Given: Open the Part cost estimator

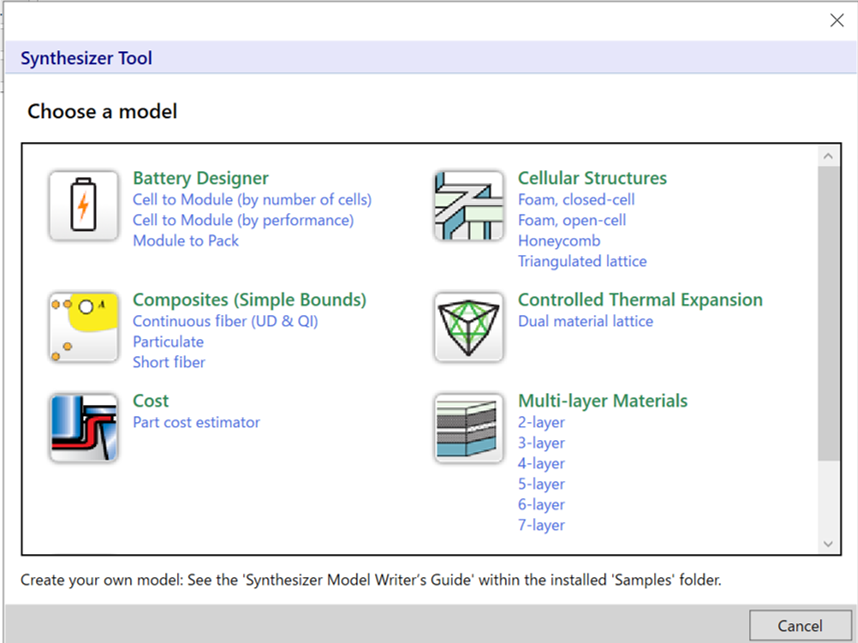Looking at the screenshot, I should [x=196, y=422].
